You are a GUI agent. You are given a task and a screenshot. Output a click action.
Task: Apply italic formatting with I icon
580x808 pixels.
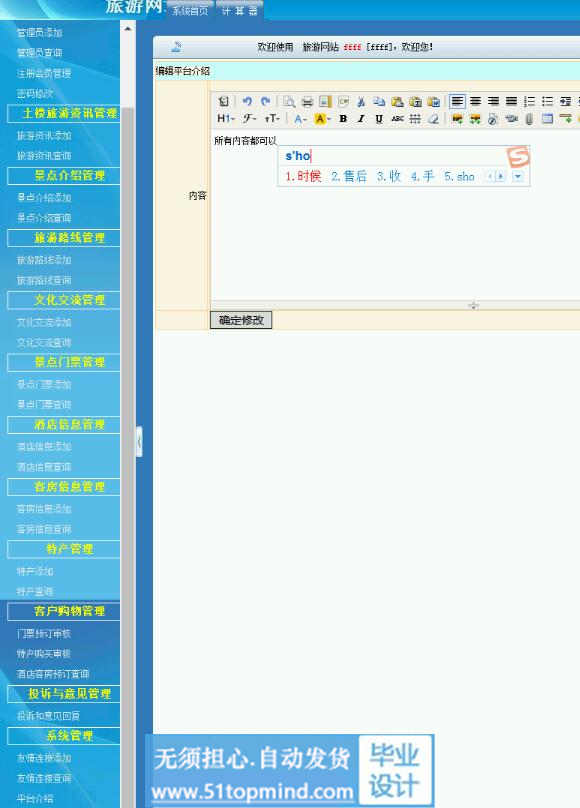pos(361,119)
